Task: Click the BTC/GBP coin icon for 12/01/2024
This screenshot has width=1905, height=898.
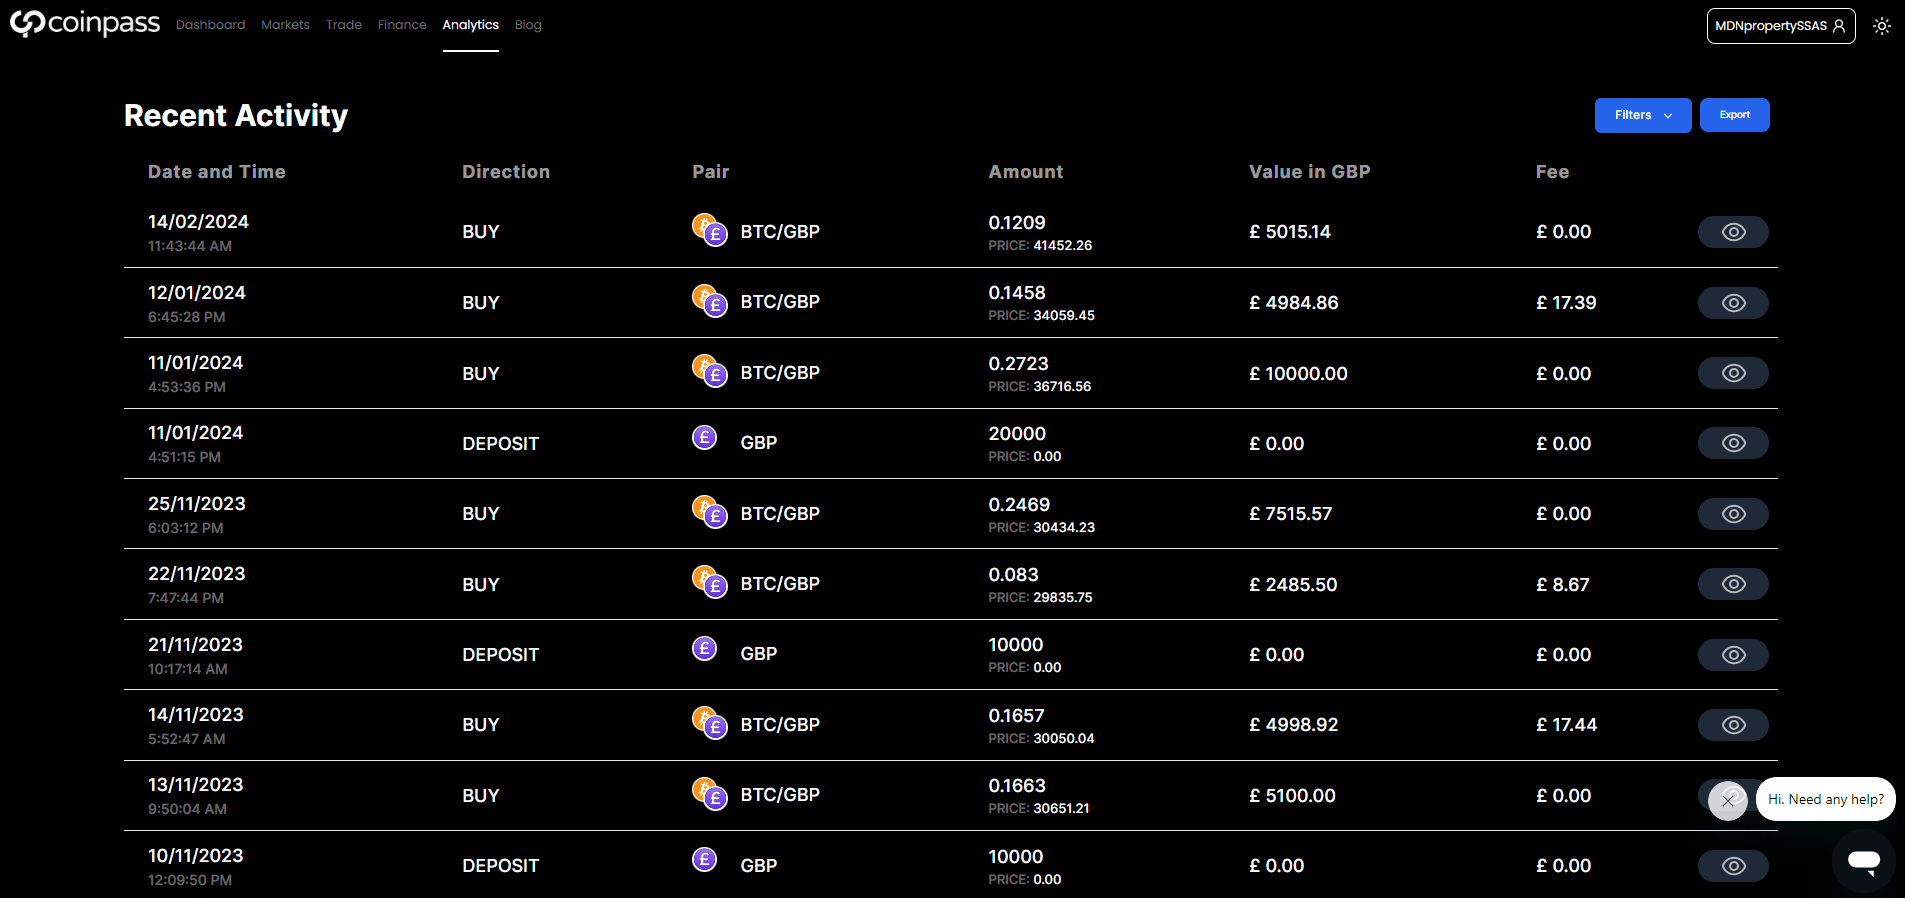Action: [x=710, y=300]
